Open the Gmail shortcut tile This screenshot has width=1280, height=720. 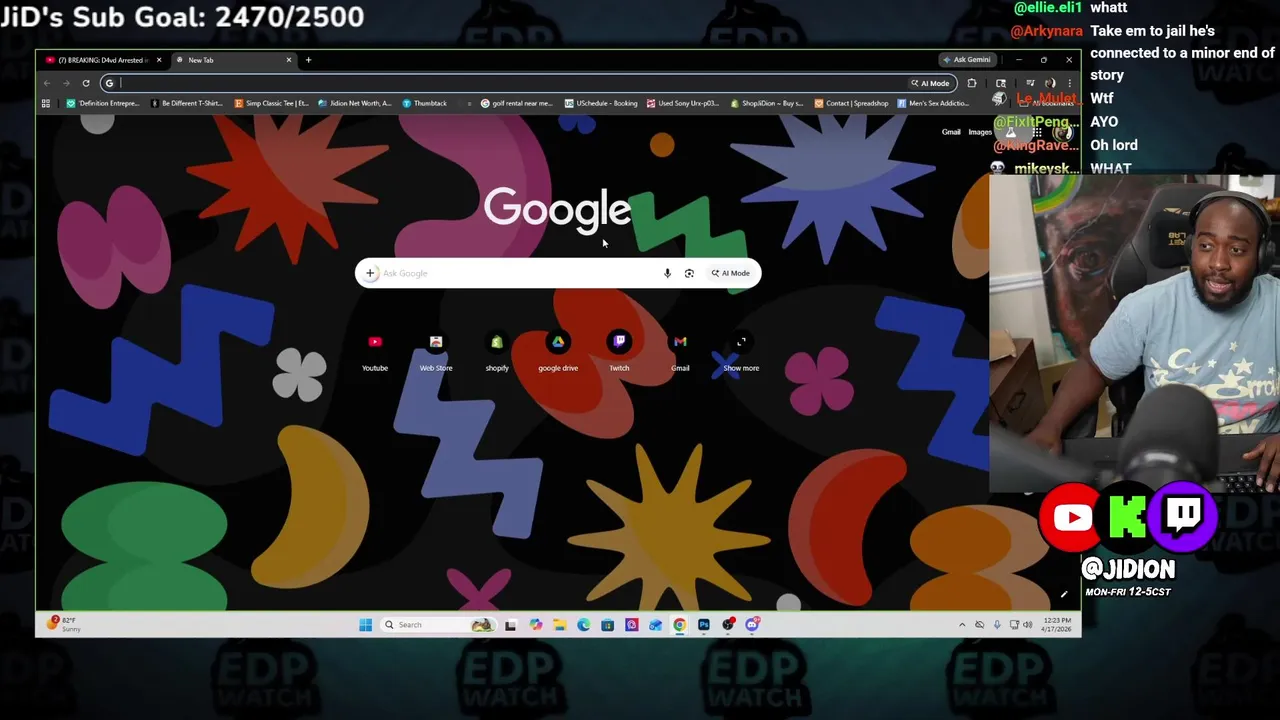tap(680, 352)
